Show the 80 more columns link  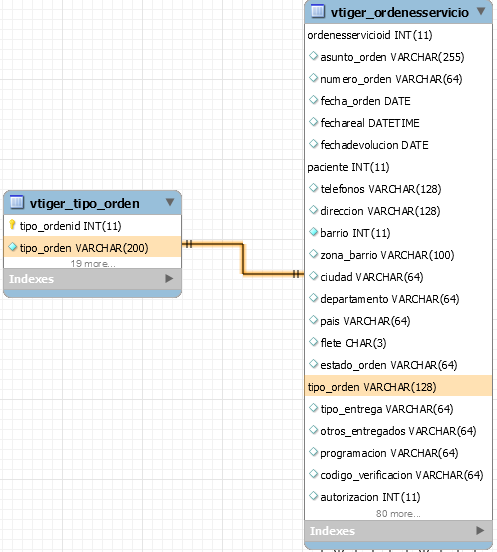click(398, 514)
